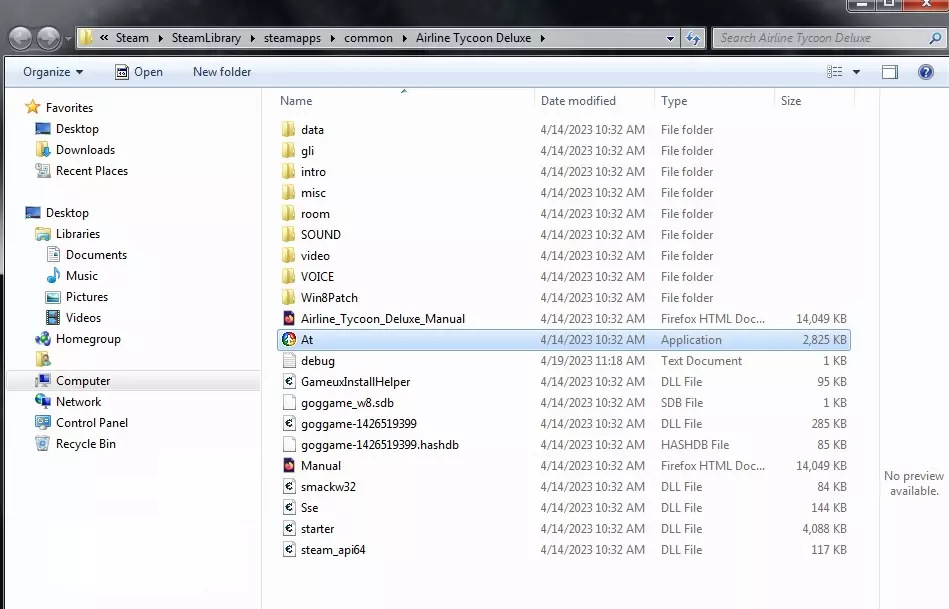Screen dimensions: 949x609
Task: Select the intro folder name
Action: (313, 172)
